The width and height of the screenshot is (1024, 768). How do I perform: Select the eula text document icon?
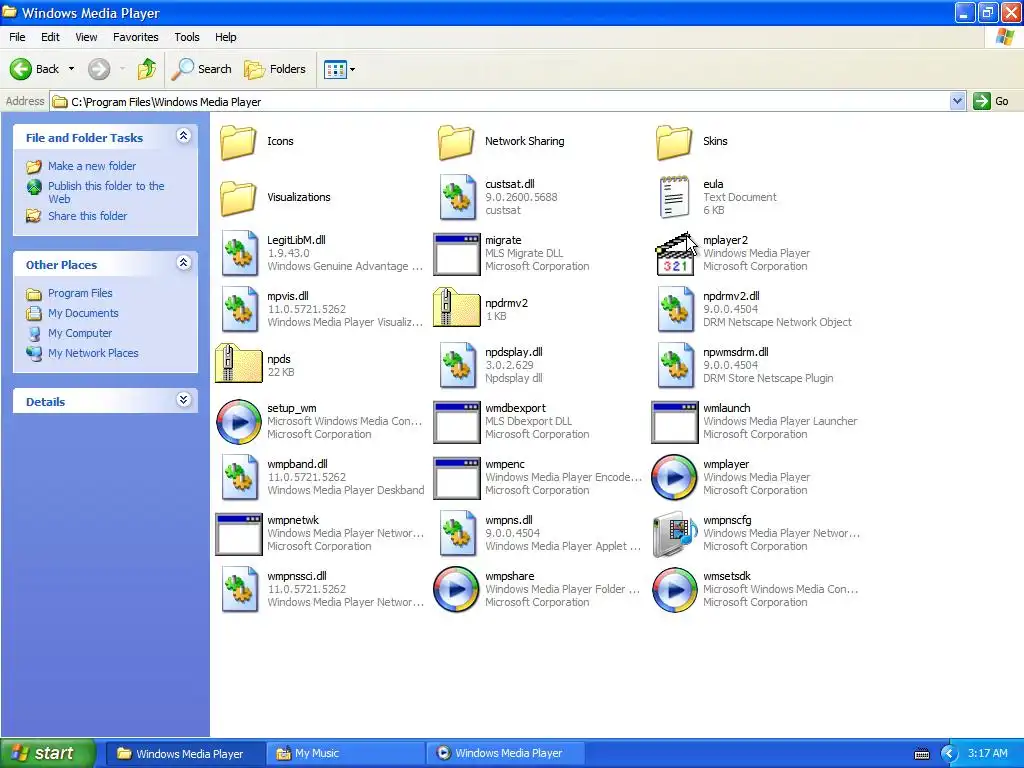pyautogui.click(x=674, y=197)
